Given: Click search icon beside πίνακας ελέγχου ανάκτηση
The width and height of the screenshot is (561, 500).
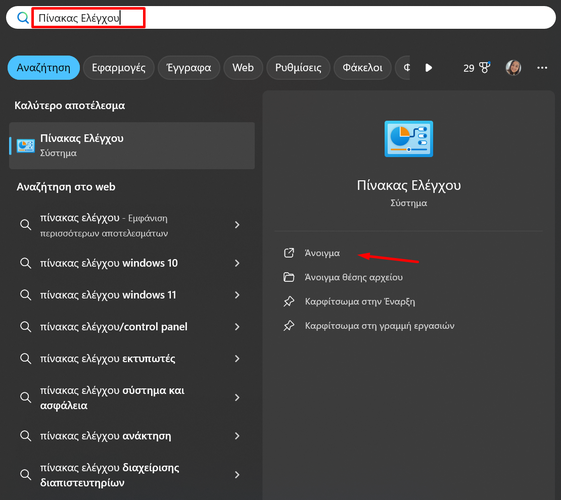Looking at the screenshot, I should point(25,436).
